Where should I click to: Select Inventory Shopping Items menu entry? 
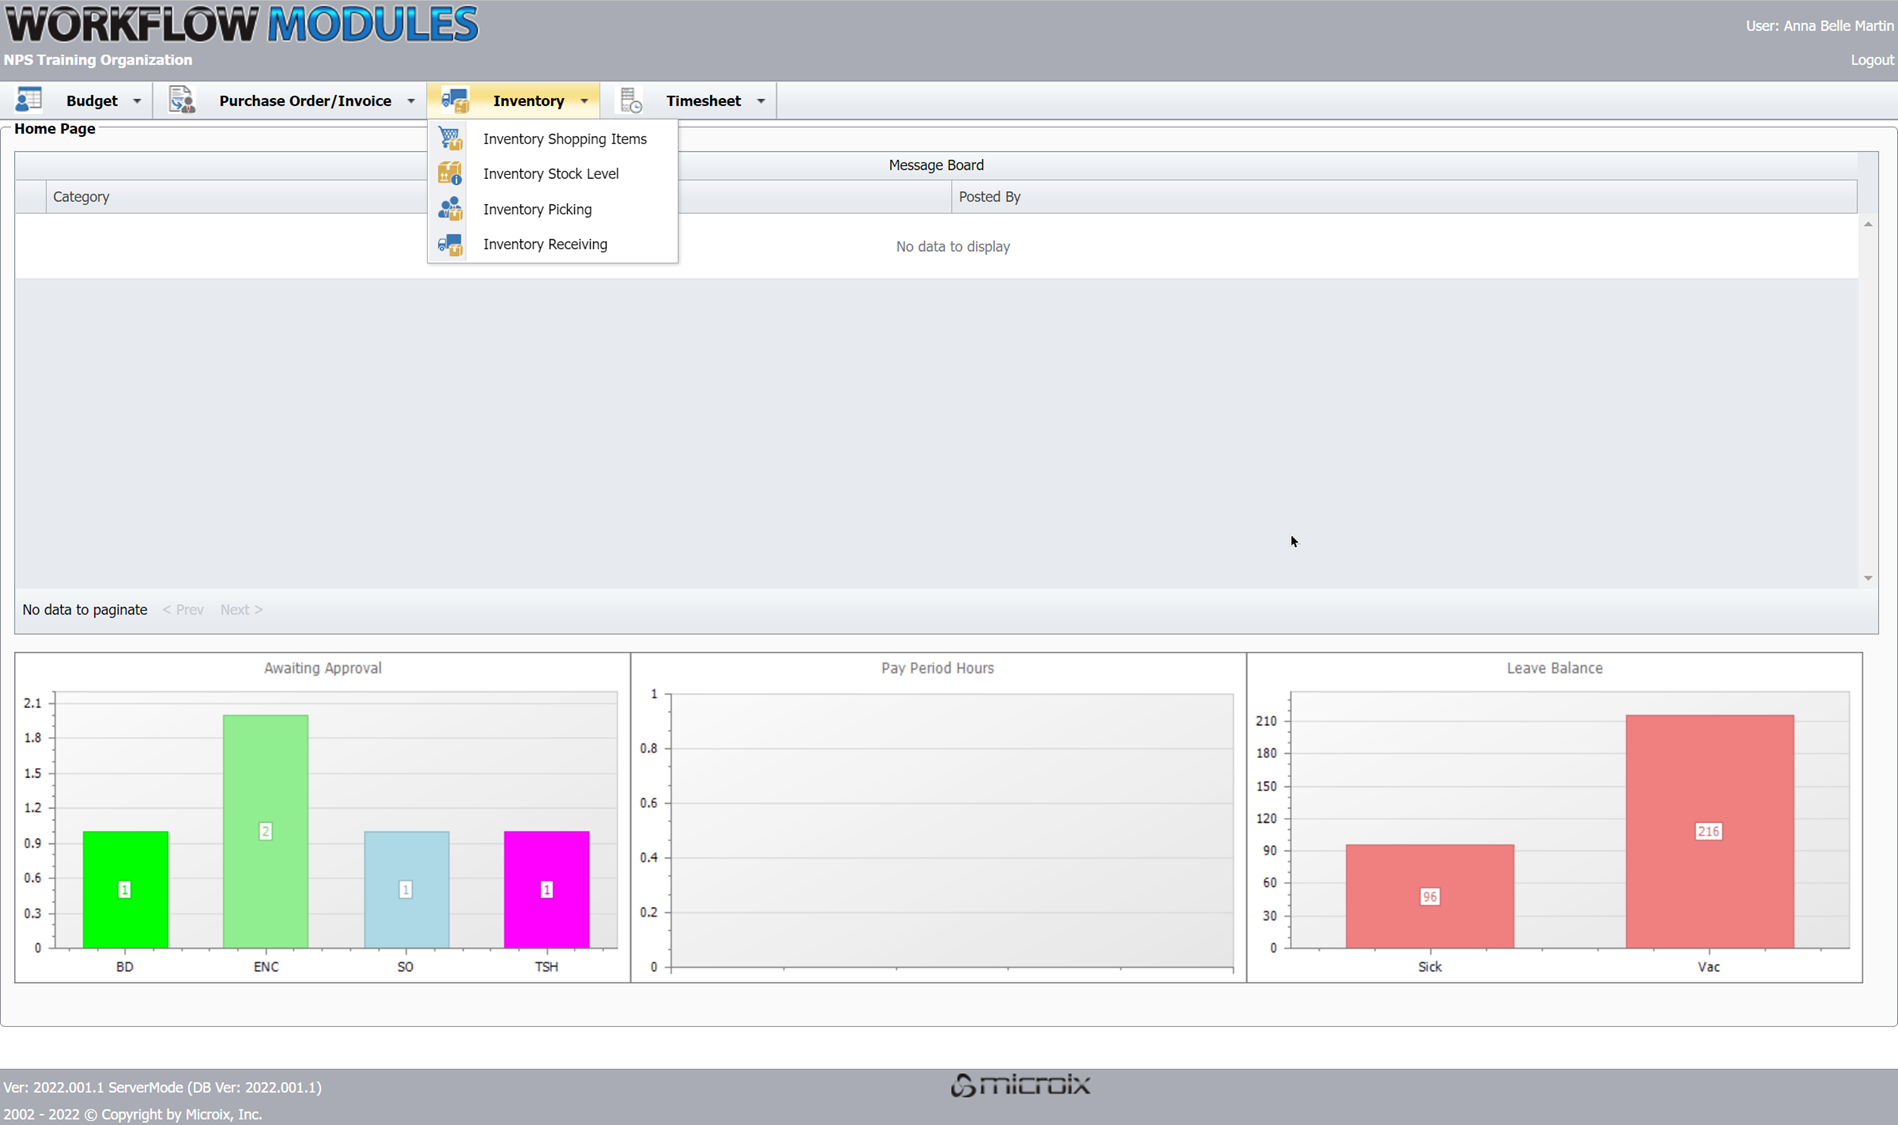coord(564,139)
